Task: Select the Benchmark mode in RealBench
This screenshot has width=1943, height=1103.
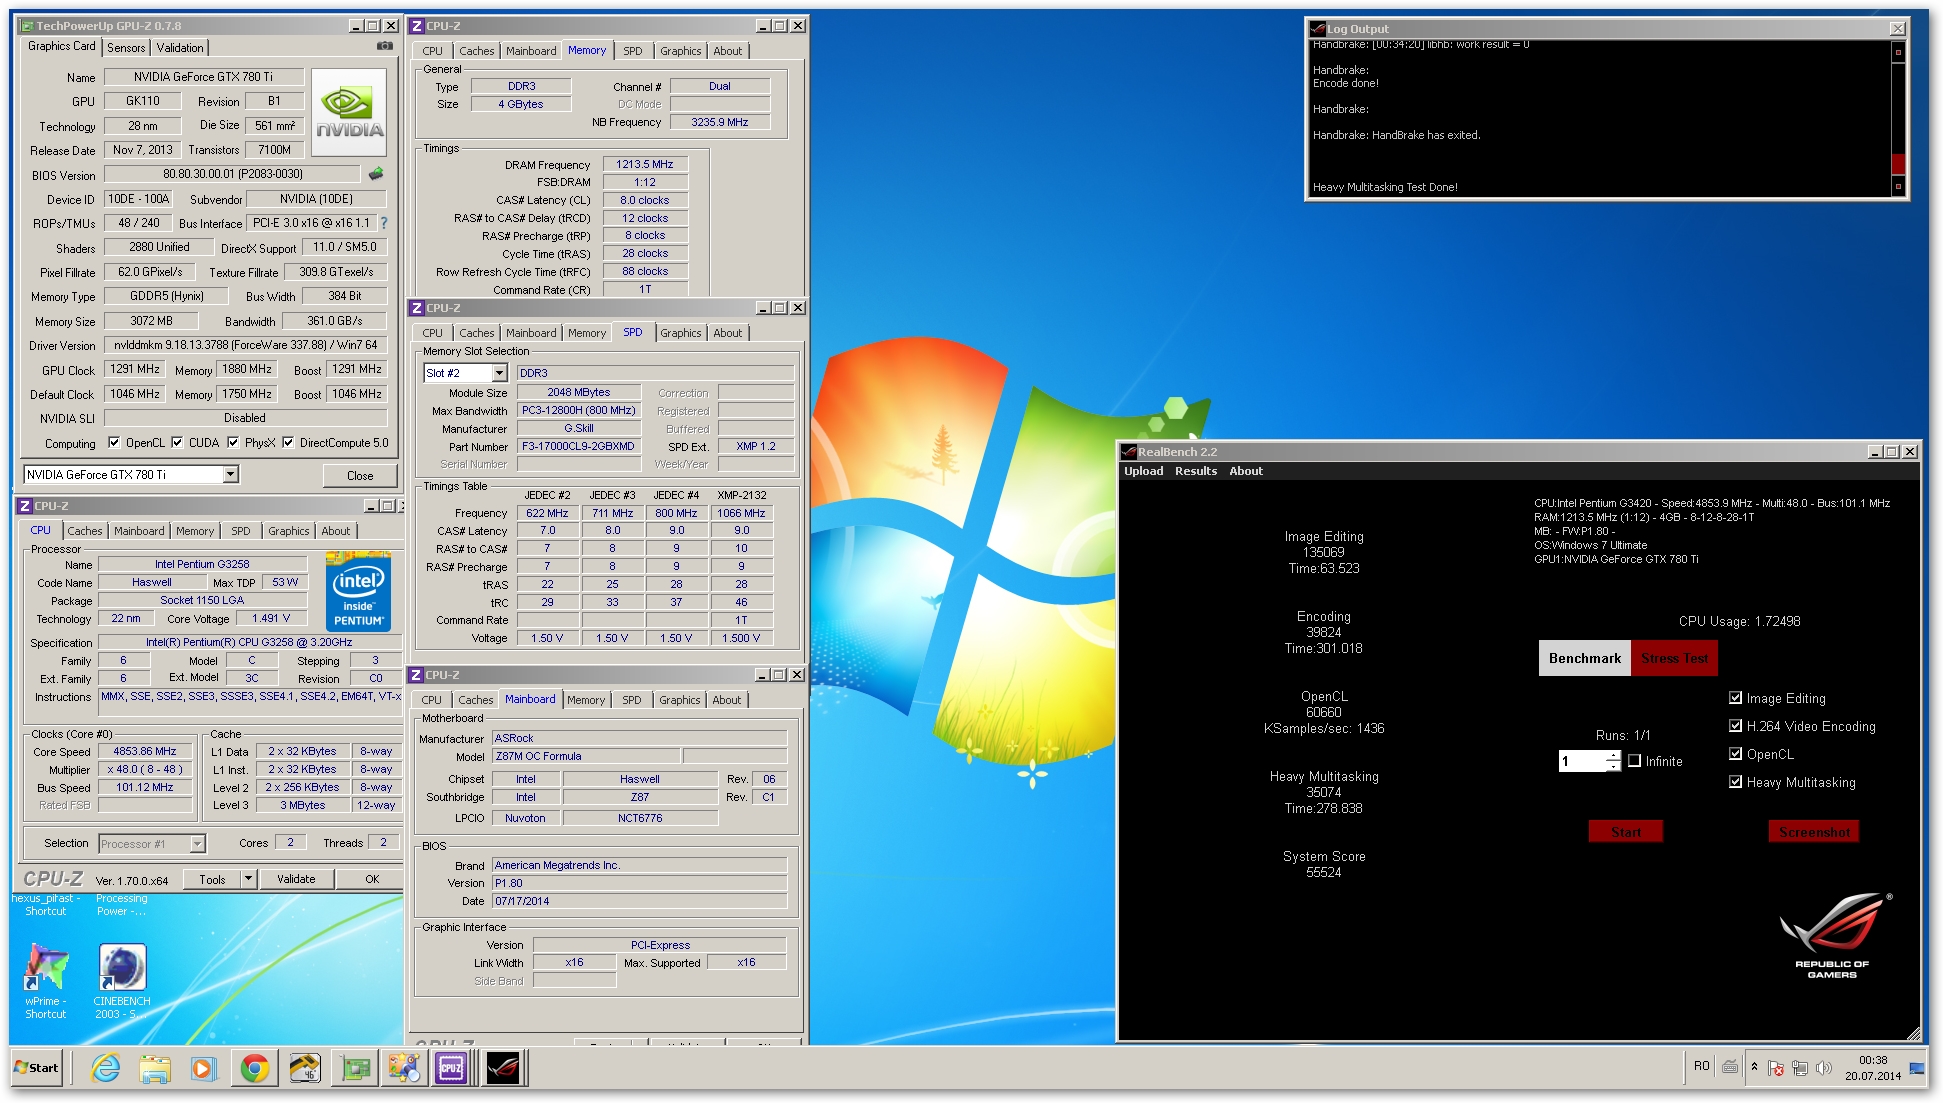Action: coord(1585,658)
